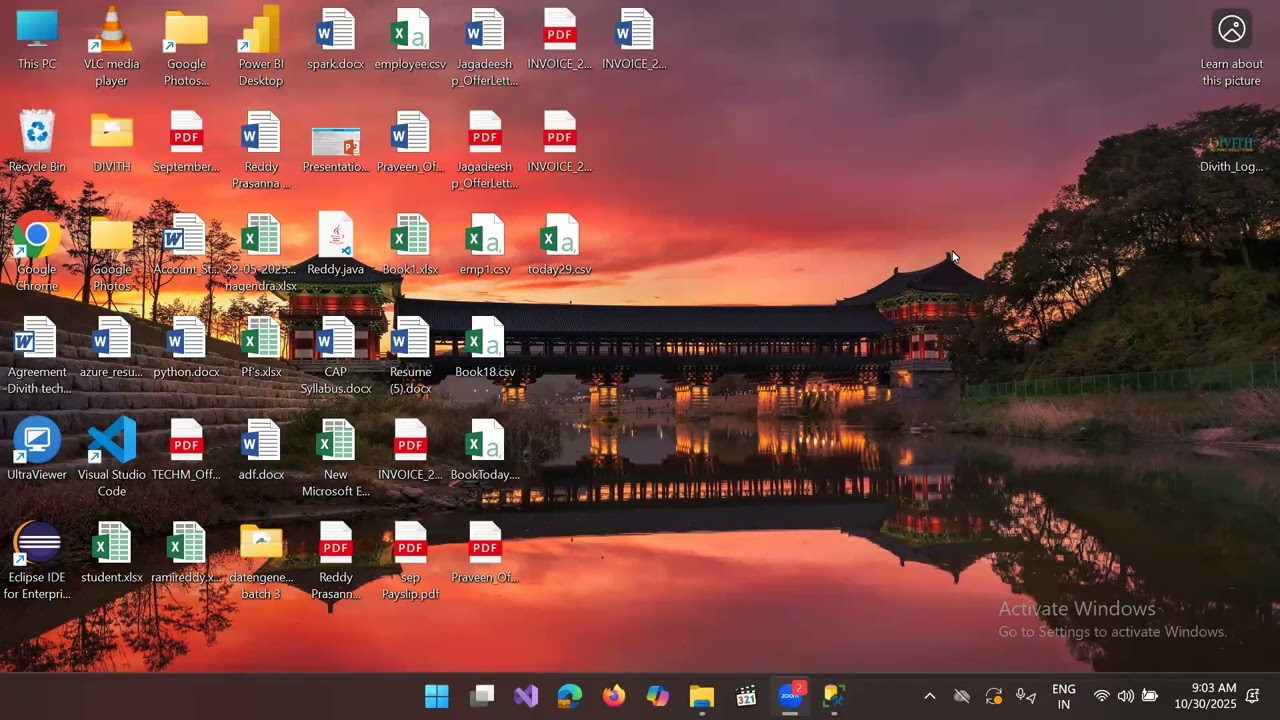Select the today29.csv file
Viewport: 1280px width, 720px height.
(x=560, y=245)
